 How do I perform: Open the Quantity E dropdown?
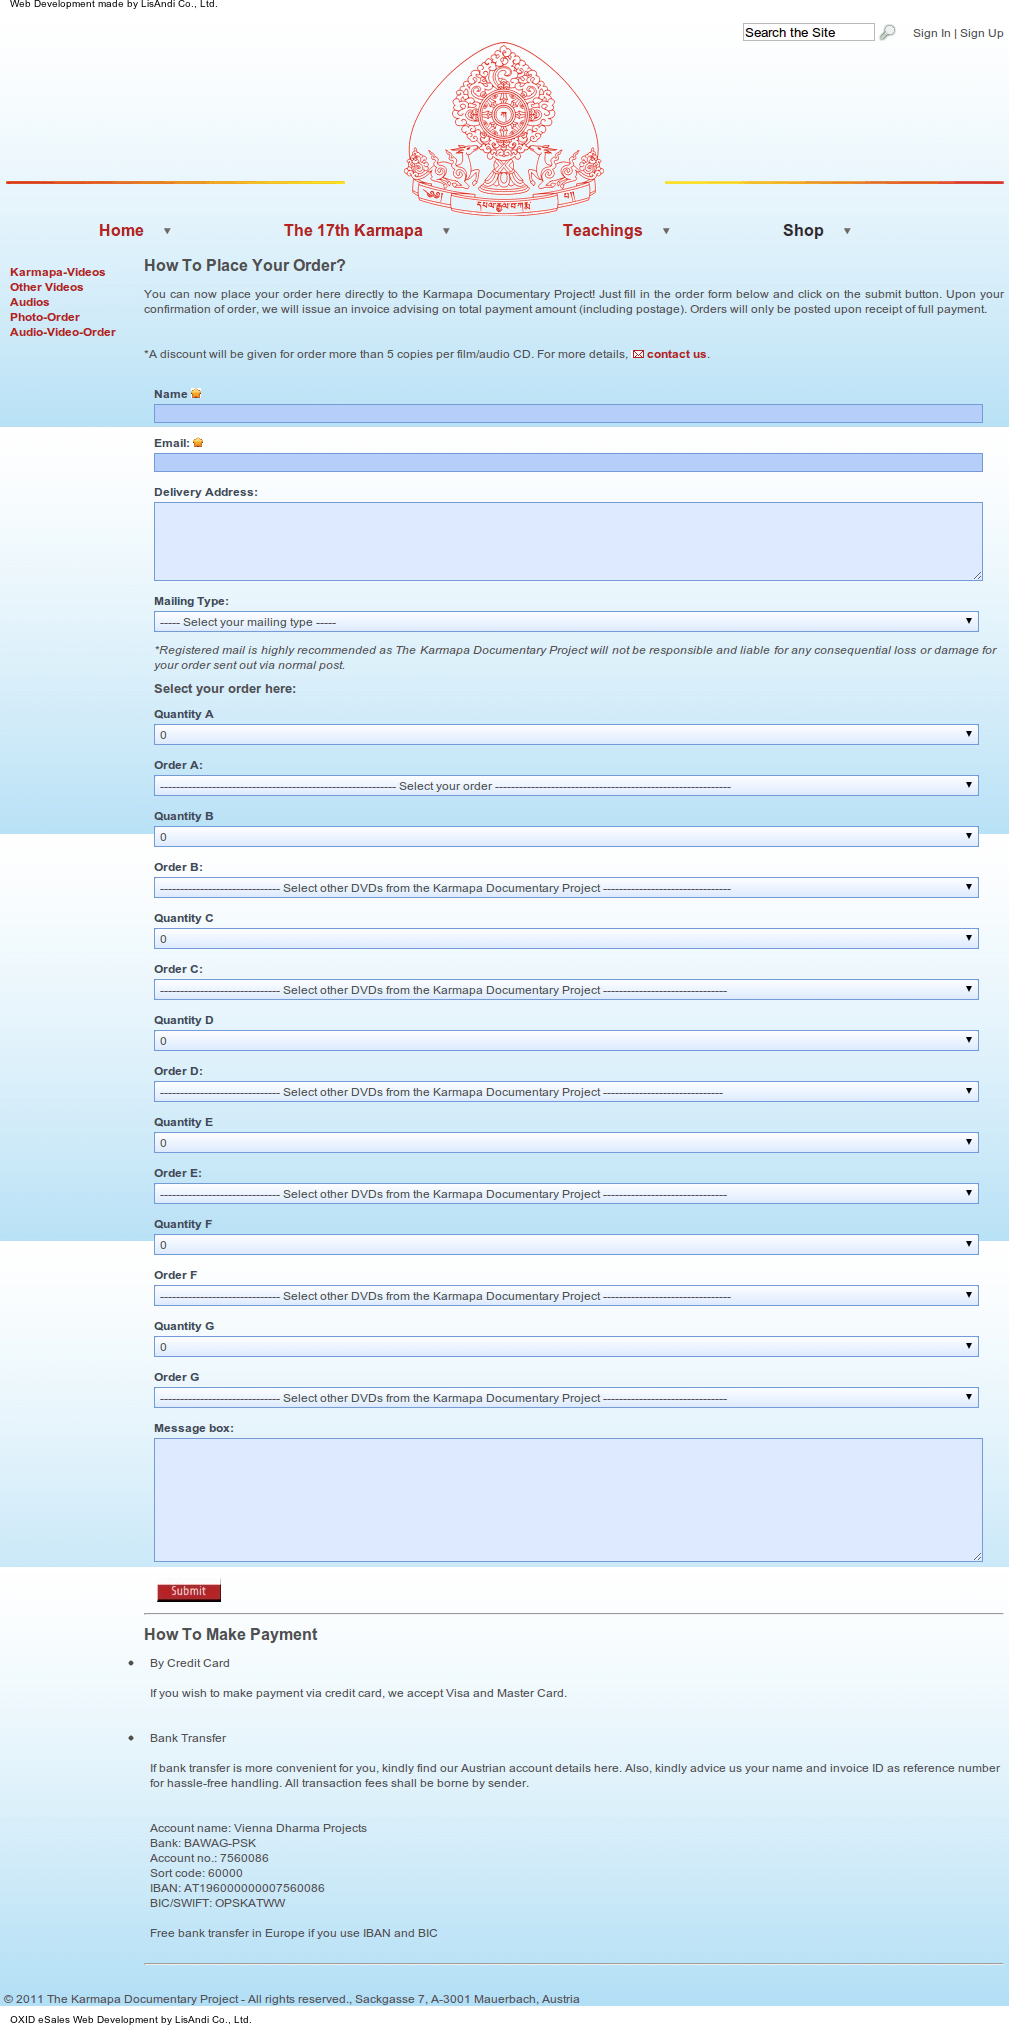pos(566,1143)
